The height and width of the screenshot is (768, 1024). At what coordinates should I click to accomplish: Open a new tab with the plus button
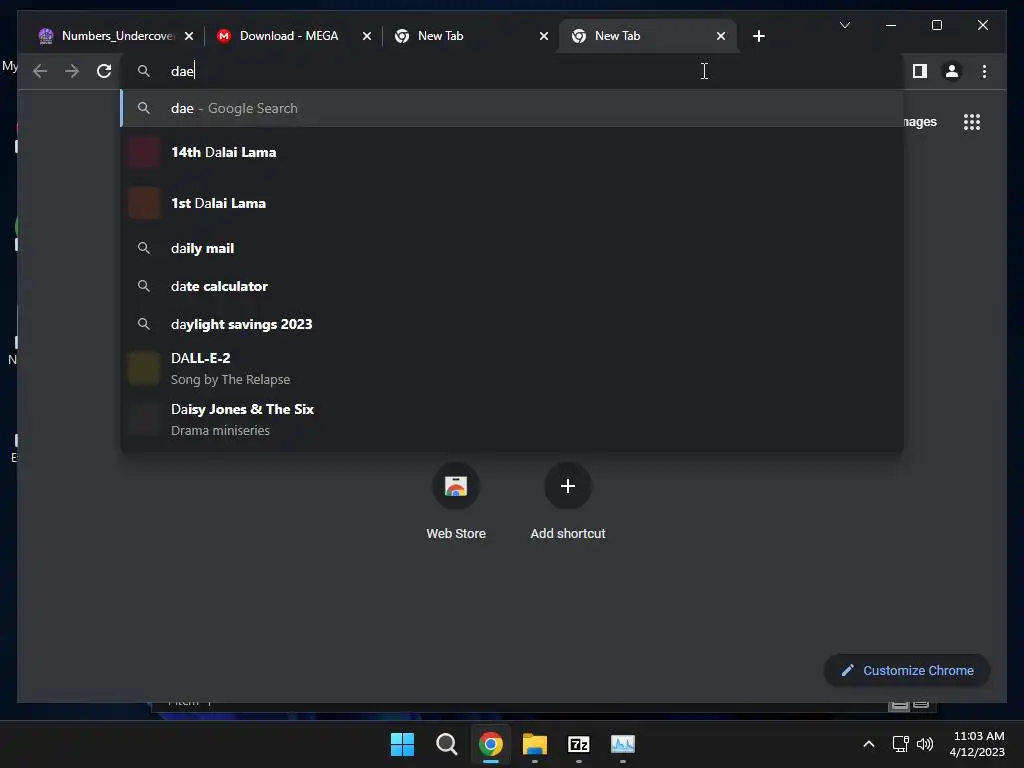pyautogui.click(x=758, y=36)
